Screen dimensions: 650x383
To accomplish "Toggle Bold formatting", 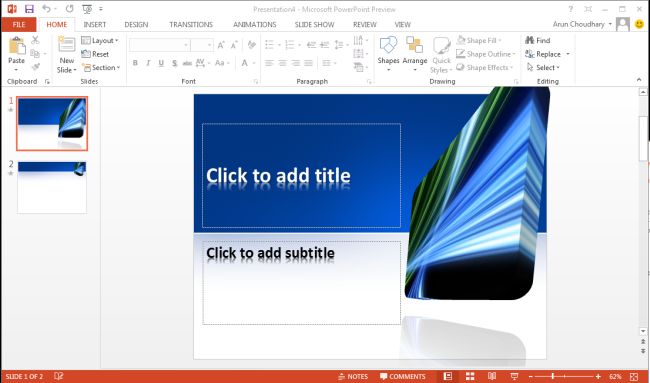I will 135,63.
